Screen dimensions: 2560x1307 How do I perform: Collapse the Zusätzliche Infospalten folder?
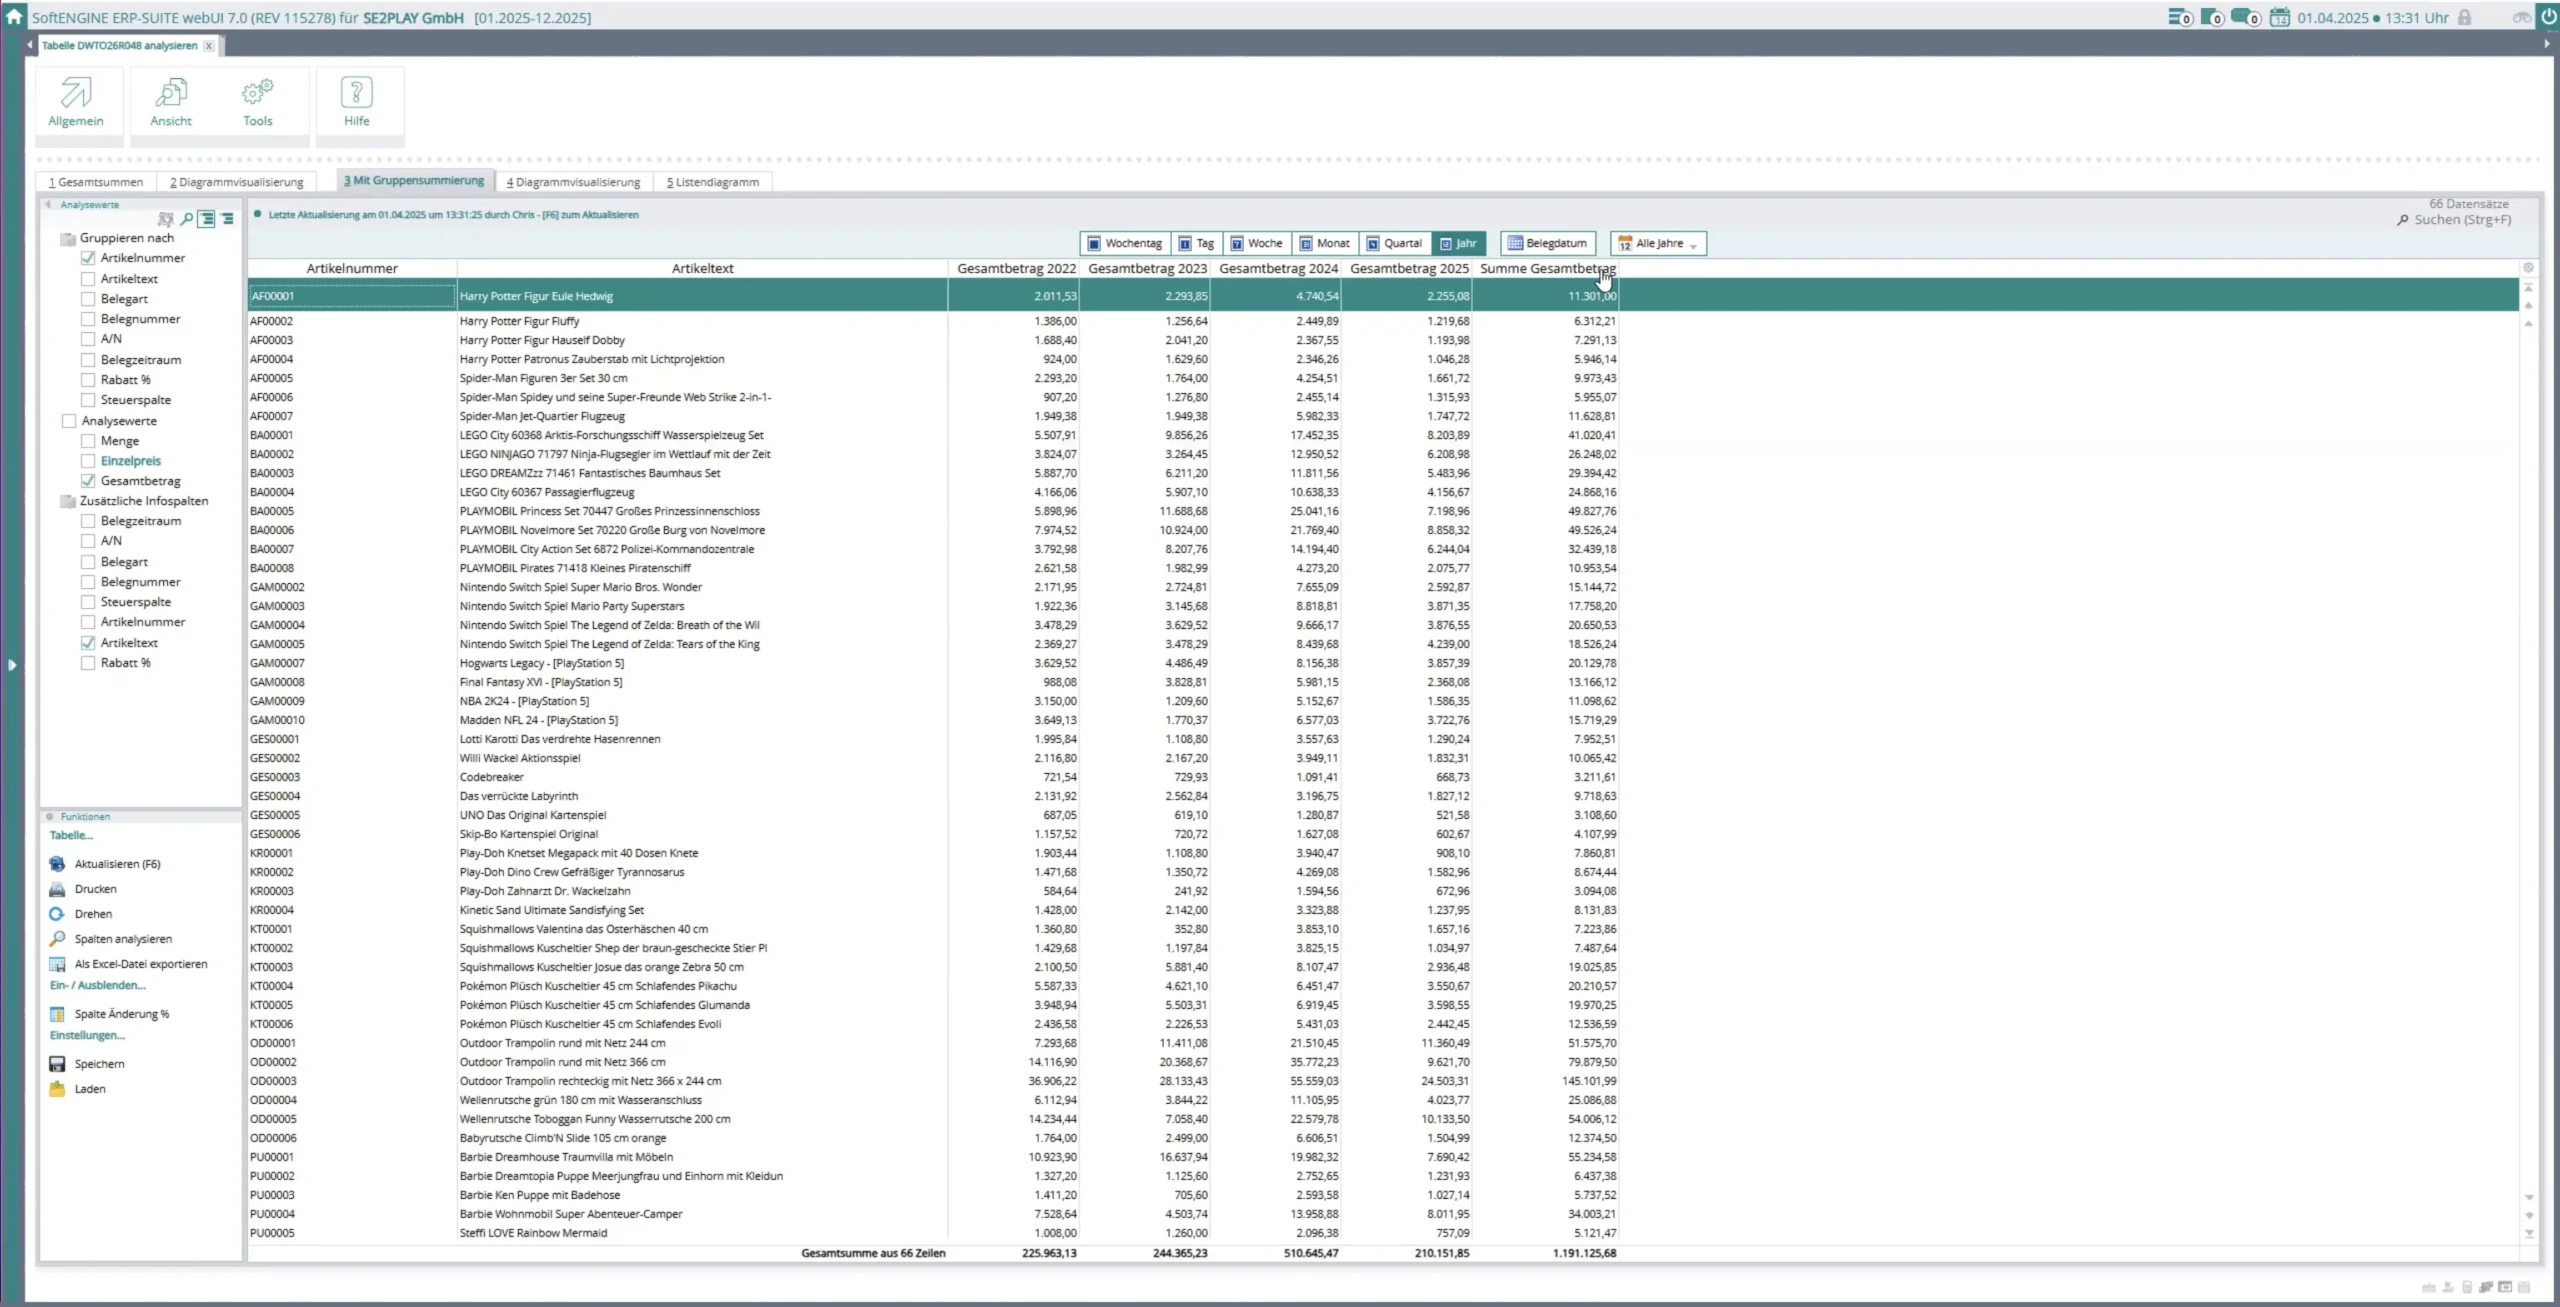tap(68, 501)
